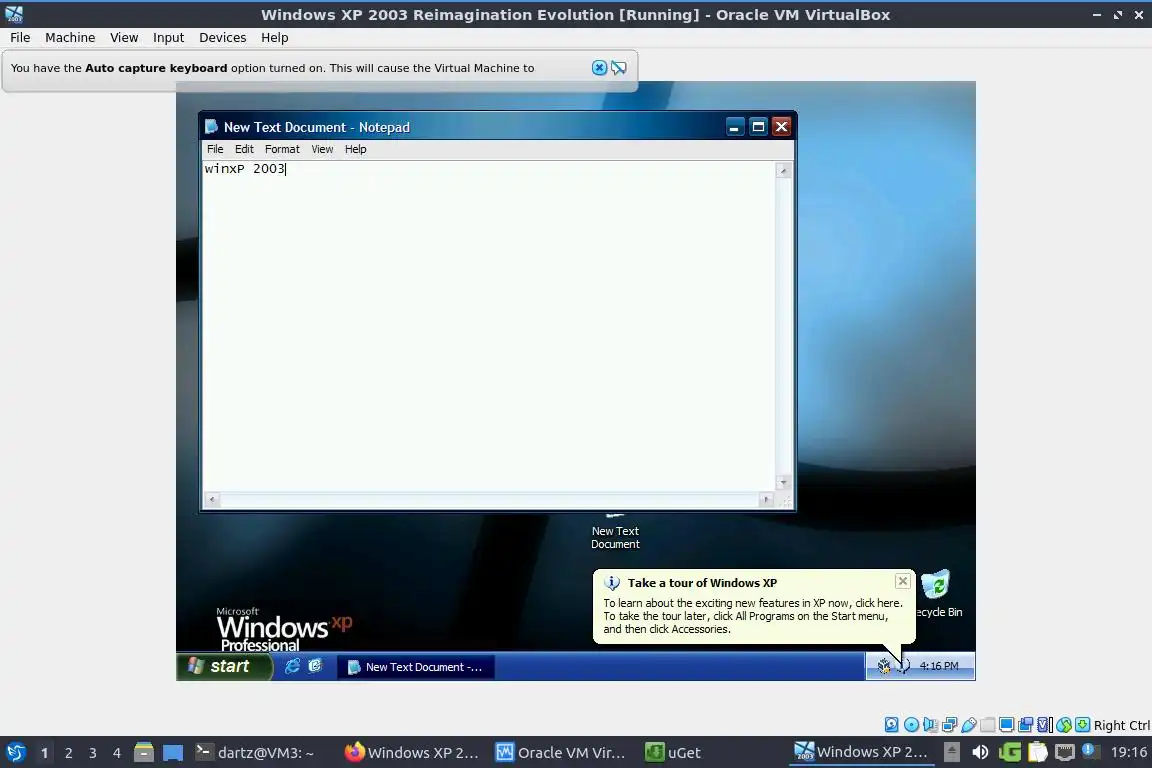This screenshot has width=1152, height=768.
Task: Click the host clock showing 19:16
Action: pos(1128,752)
